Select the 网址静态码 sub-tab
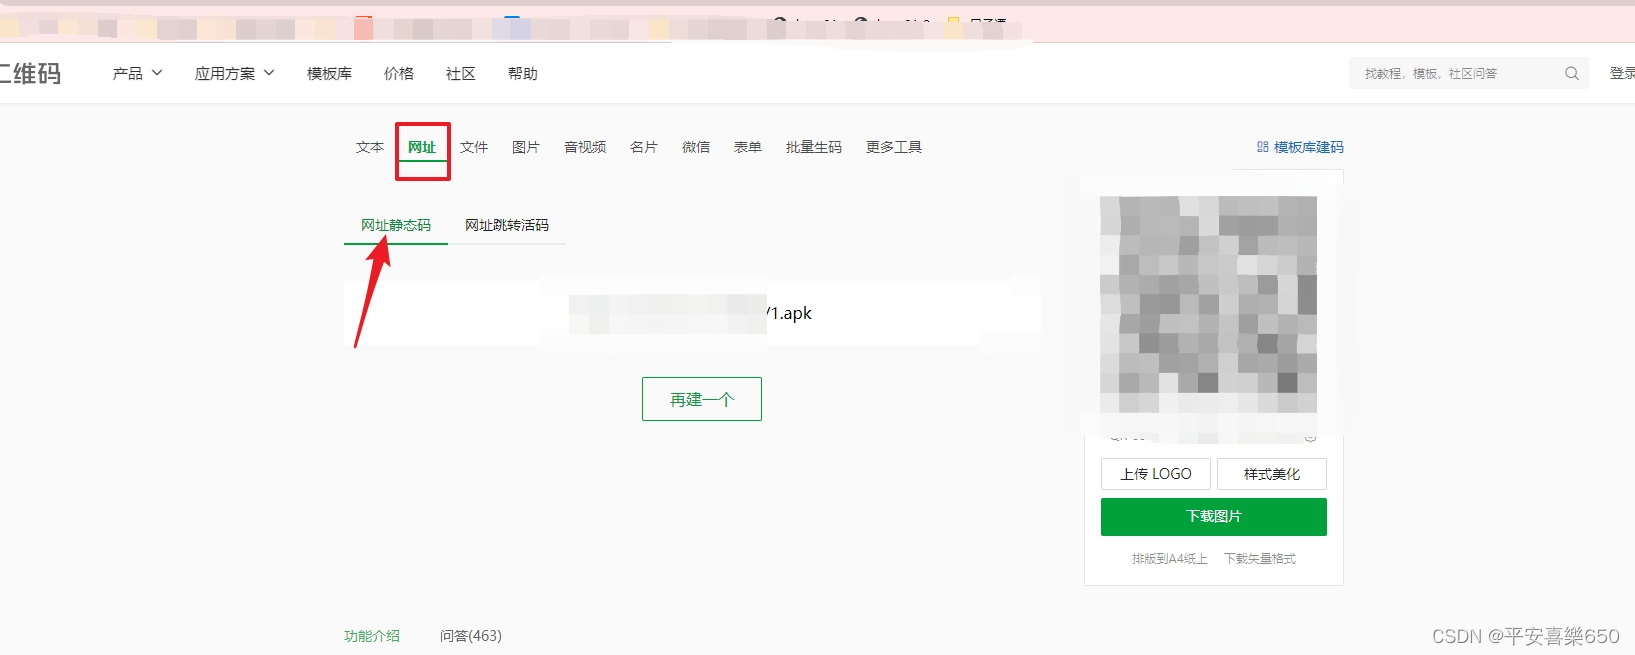The width and height of the screenshot is (1635, 655). (x=396, y=225)
